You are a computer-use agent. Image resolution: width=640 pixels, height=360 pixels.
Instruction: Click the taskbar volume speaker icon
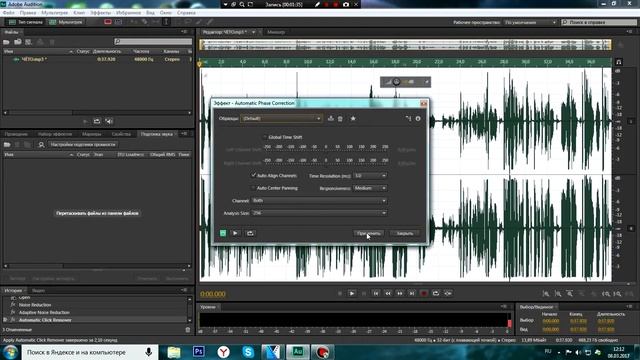578,352
